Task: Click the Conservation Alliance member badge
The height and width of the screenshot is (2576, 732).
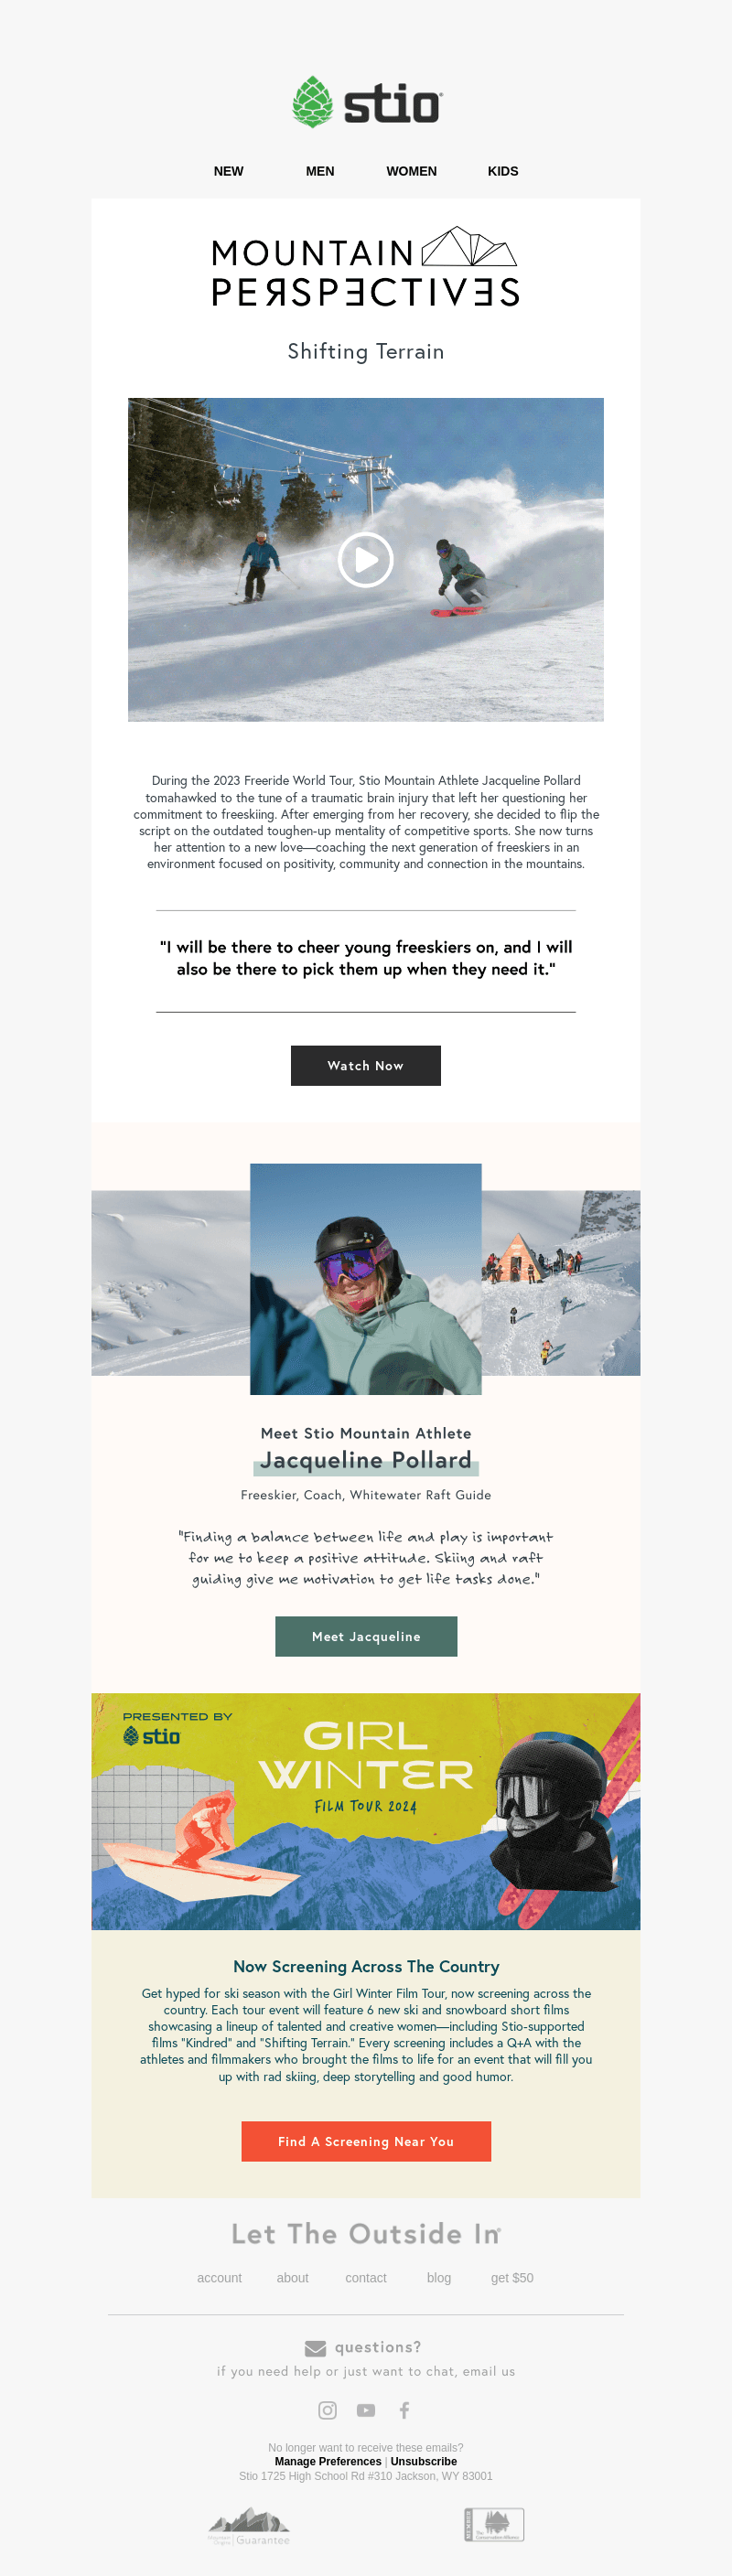Action: (x=494, y=2524)
